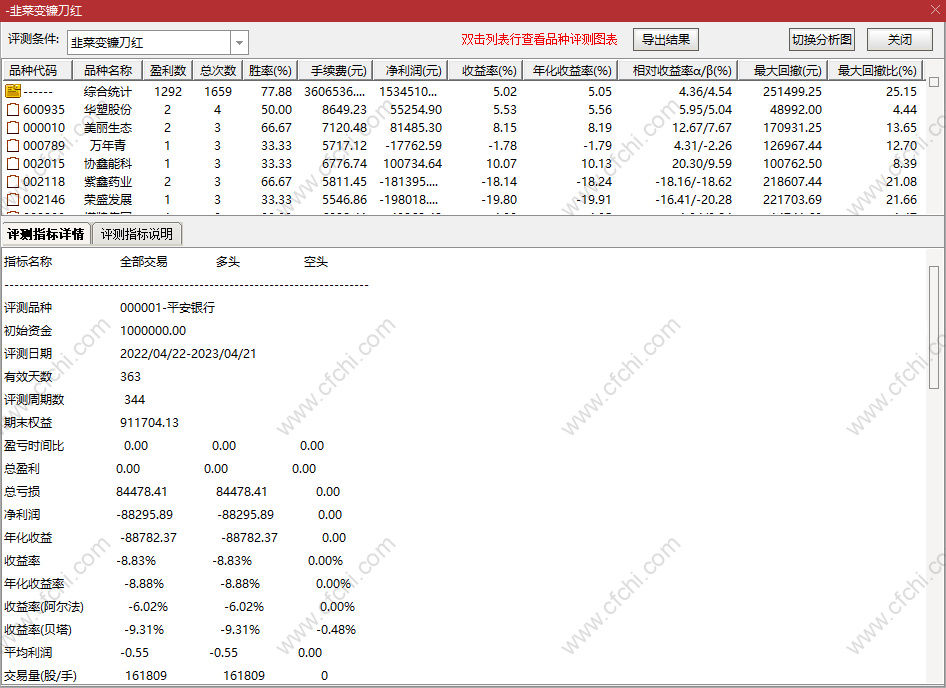Click the -19.91 annualized return cell

[593, 200]
